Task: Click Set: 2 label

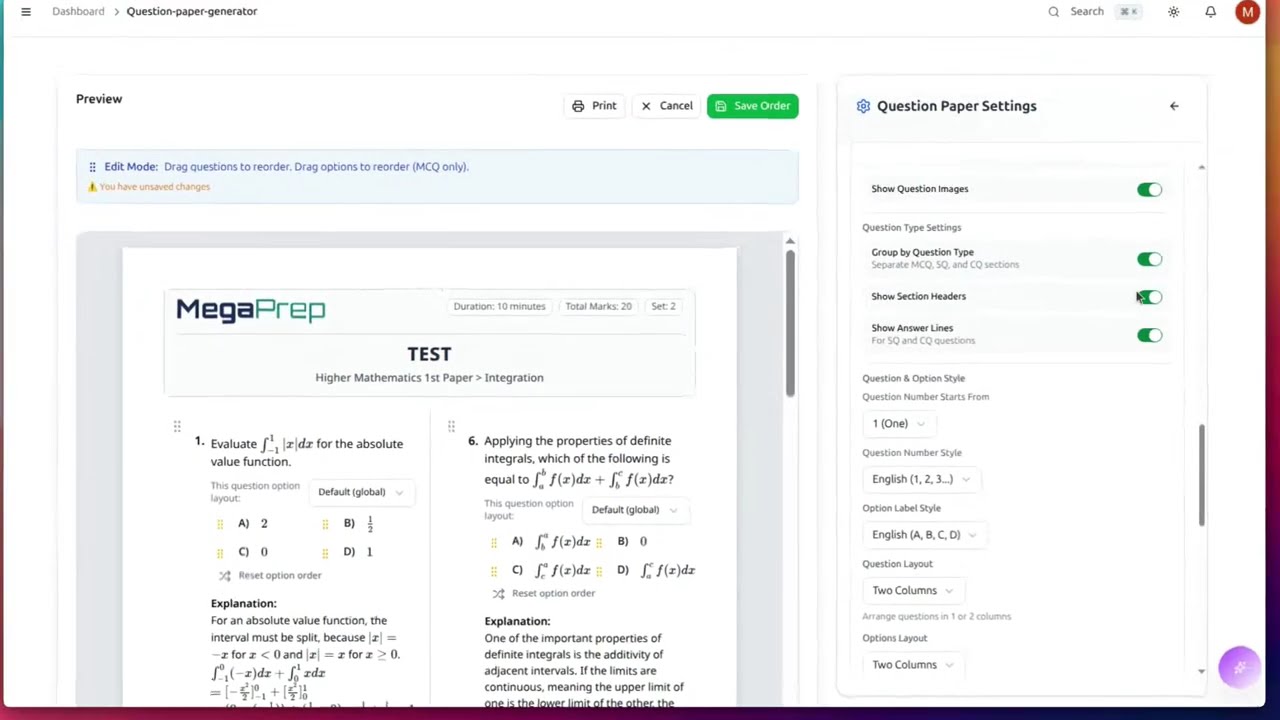Action: tap(663, 306)
